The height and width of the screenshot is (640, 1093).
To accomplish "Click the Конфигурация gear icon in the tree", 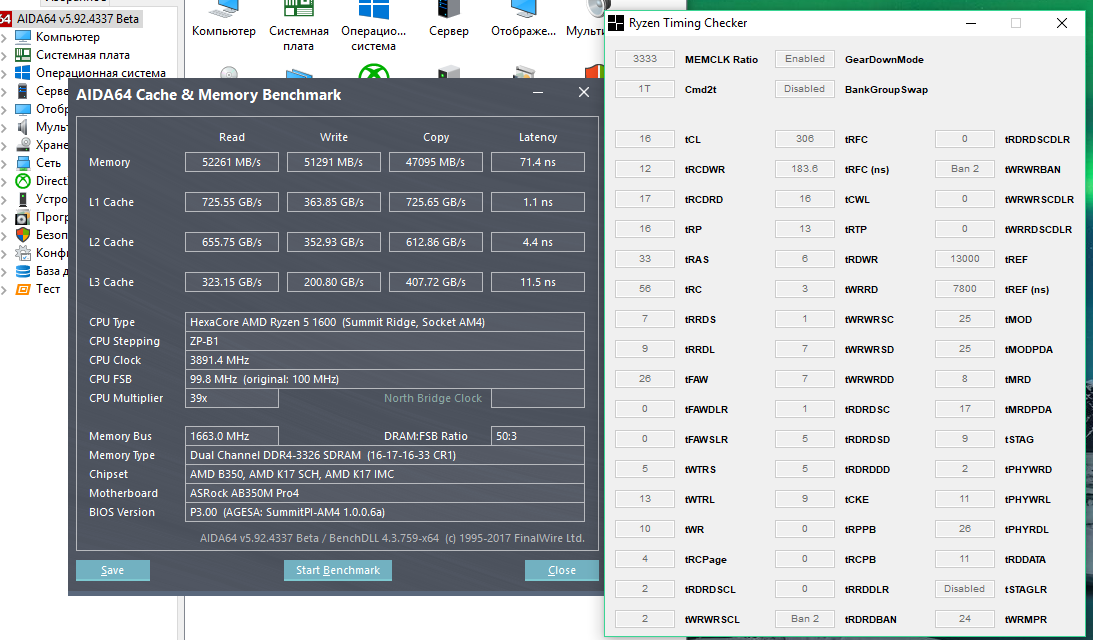I will pyautogui.click(x=23, y=252).
